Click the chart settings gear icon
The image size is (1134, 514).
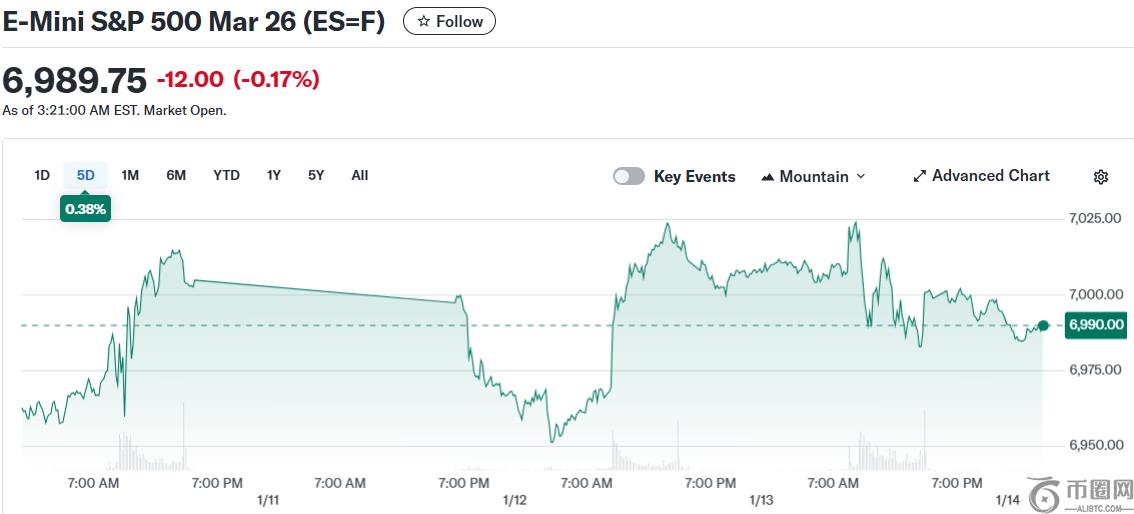(1100, 177)
